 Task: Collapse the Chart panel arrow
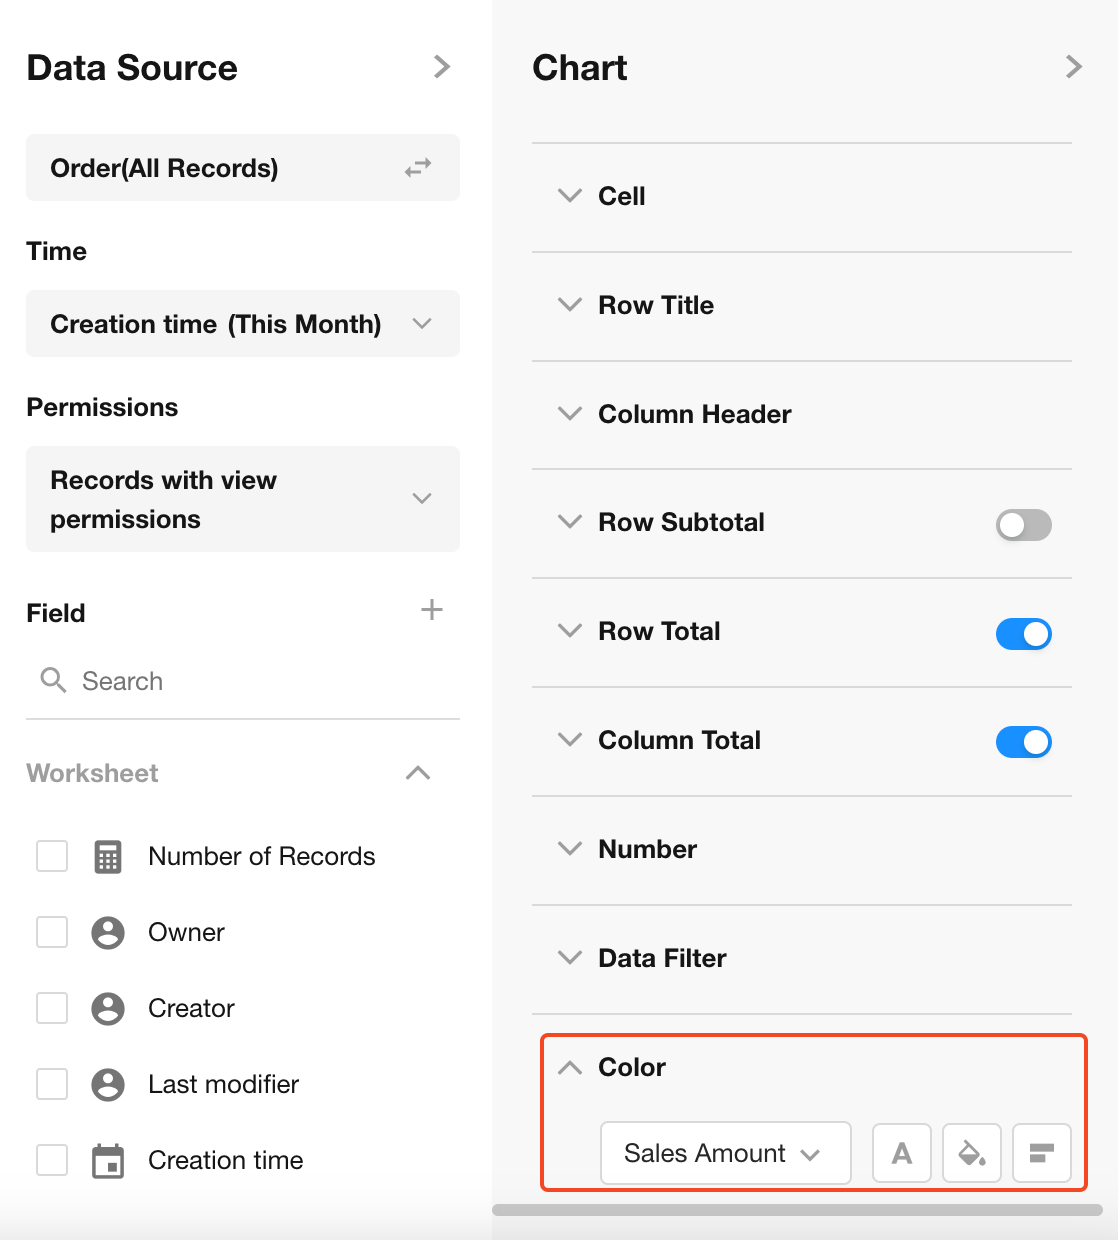click(1074, 67)
